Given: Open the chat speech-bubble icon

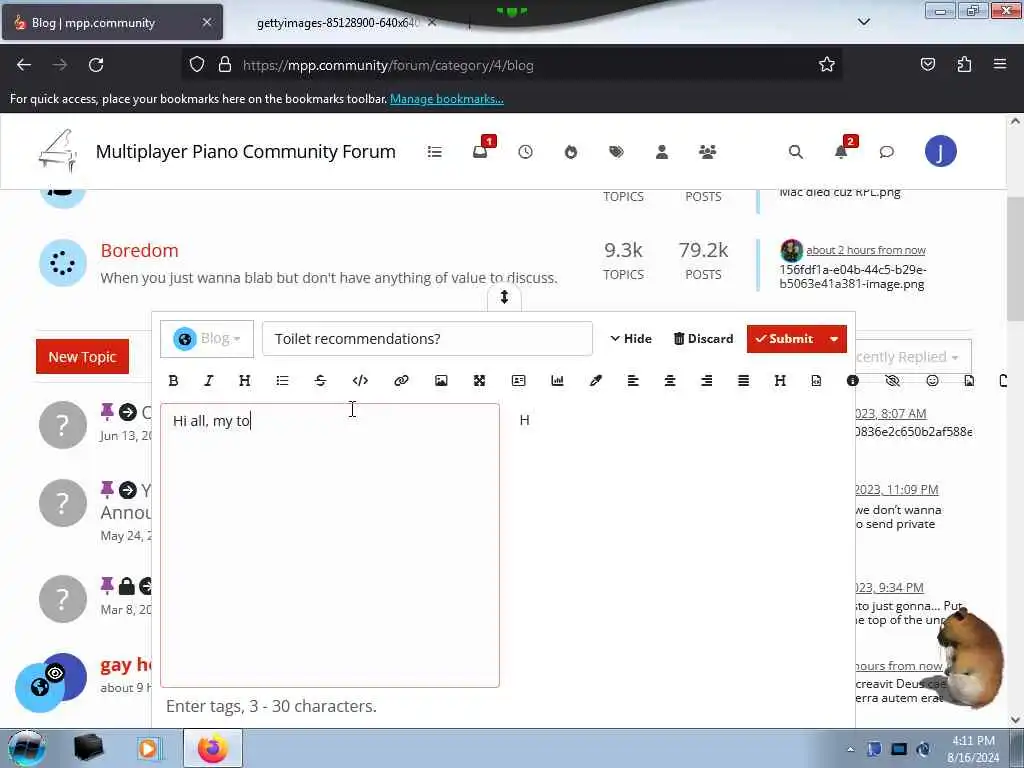Looking at the screenshot, I should coord(886,152).
